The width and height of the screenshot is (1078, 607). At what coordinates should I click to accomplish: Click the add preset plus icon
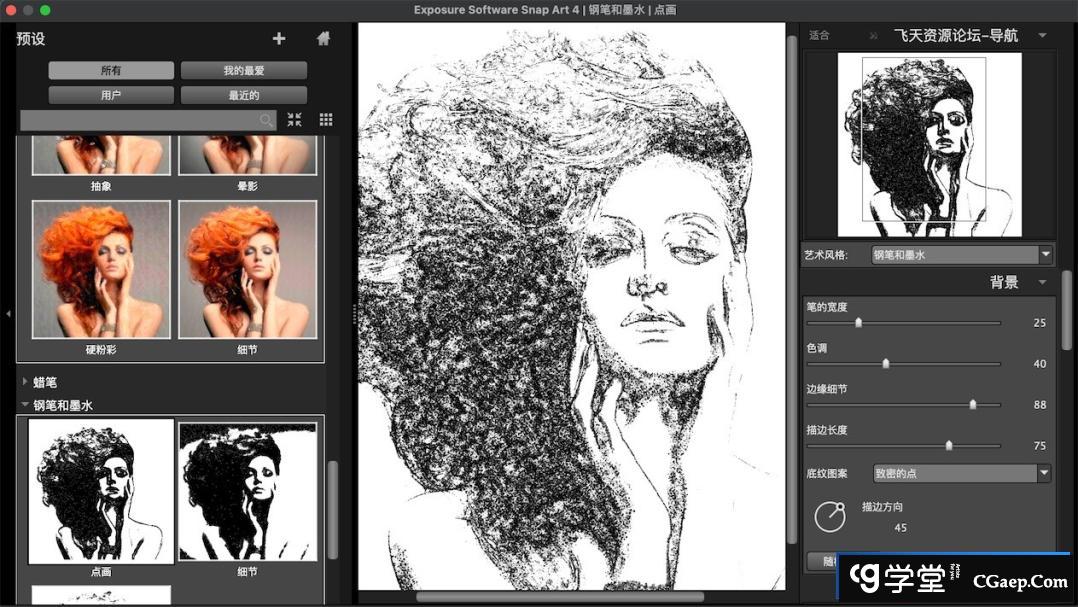click(279, 39)
